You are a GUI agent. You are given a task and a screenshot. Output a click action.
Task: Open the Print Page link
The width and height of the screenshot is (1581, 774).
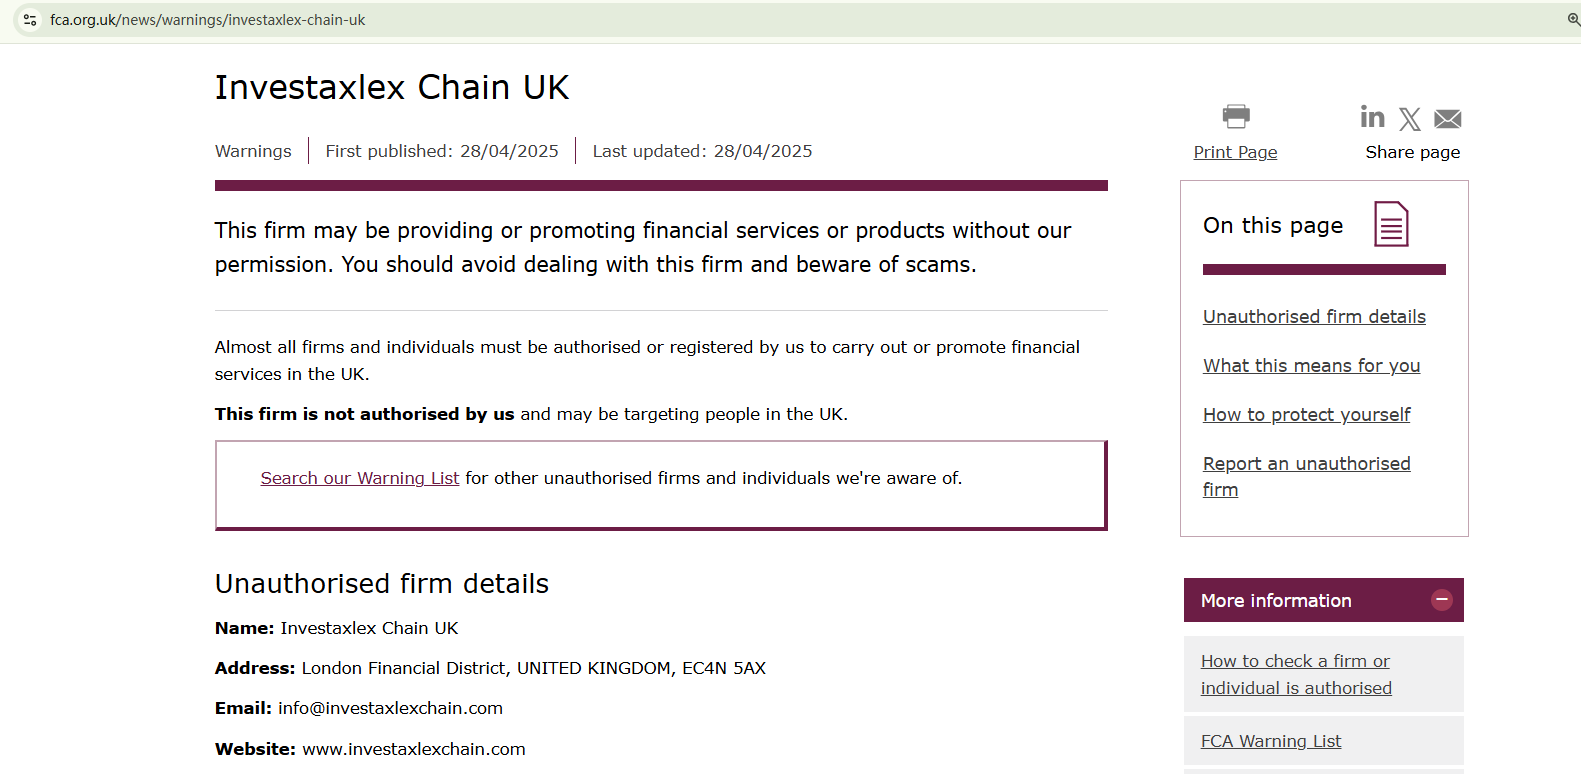1235,152
